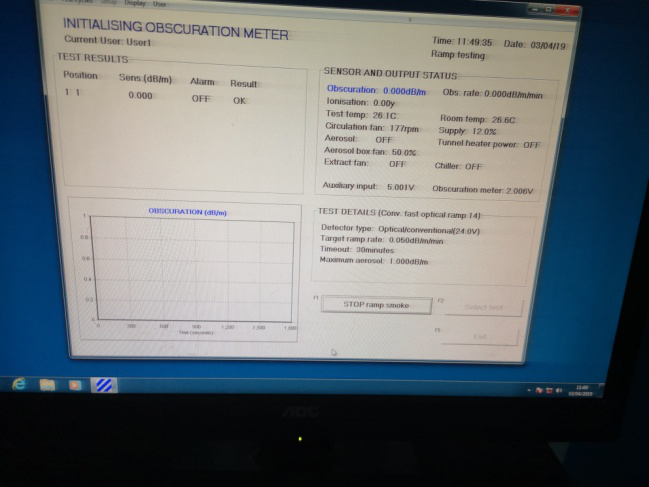The image size is (649, 487).
Task: Open the Setup menu in the menu bar
Action: [110, 4]
